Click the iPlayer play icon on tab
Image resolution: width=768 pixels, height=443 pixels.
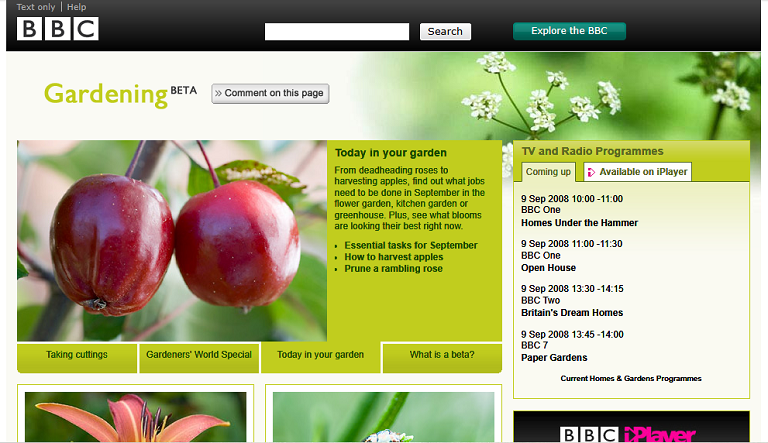pyautogui.click(x=591, y=172)
